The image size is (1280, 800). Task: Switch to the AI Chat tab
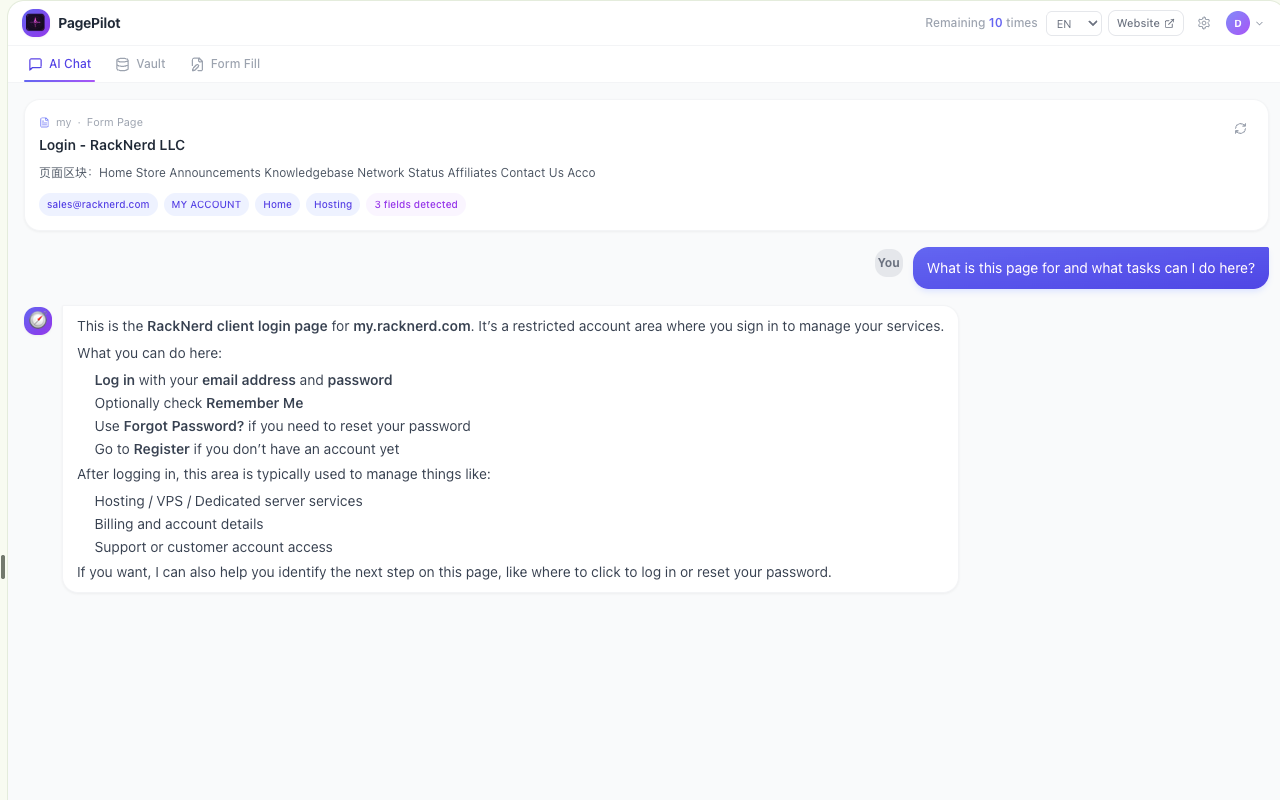pos(60,64)
